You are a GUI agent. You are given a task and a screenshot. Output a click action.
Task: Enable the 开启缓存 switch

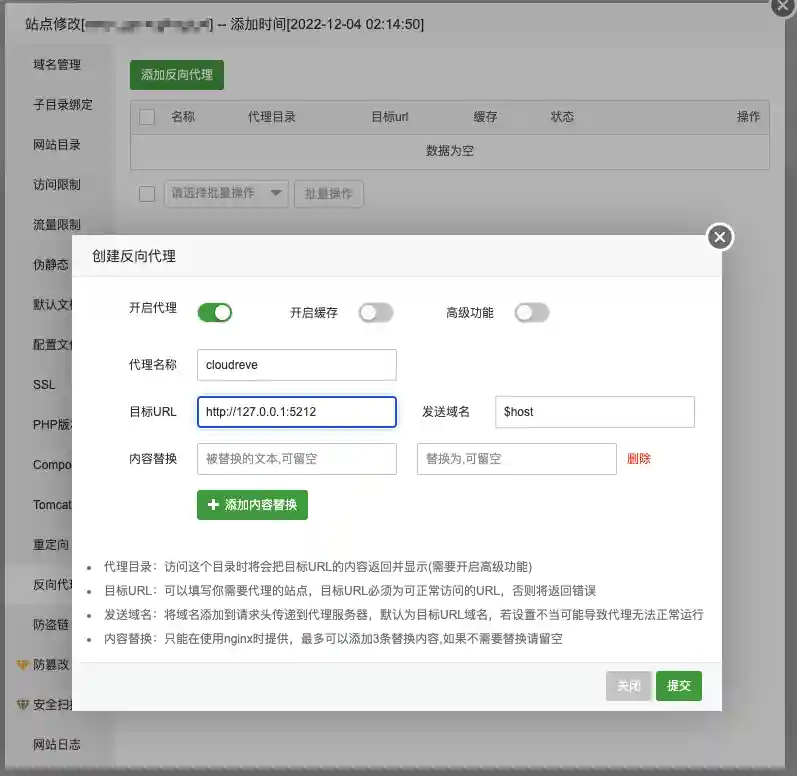pos(376,313)
